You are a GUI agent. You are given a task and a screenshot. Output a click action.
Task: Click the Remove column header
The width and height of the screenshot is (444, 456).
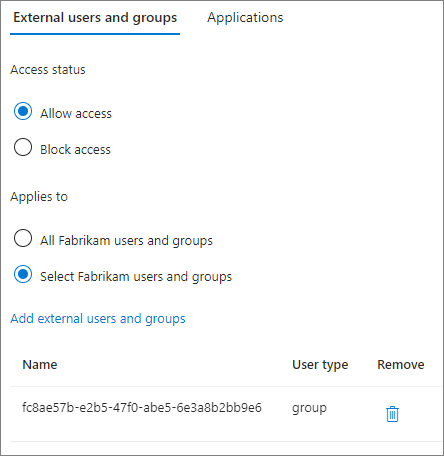401,365
